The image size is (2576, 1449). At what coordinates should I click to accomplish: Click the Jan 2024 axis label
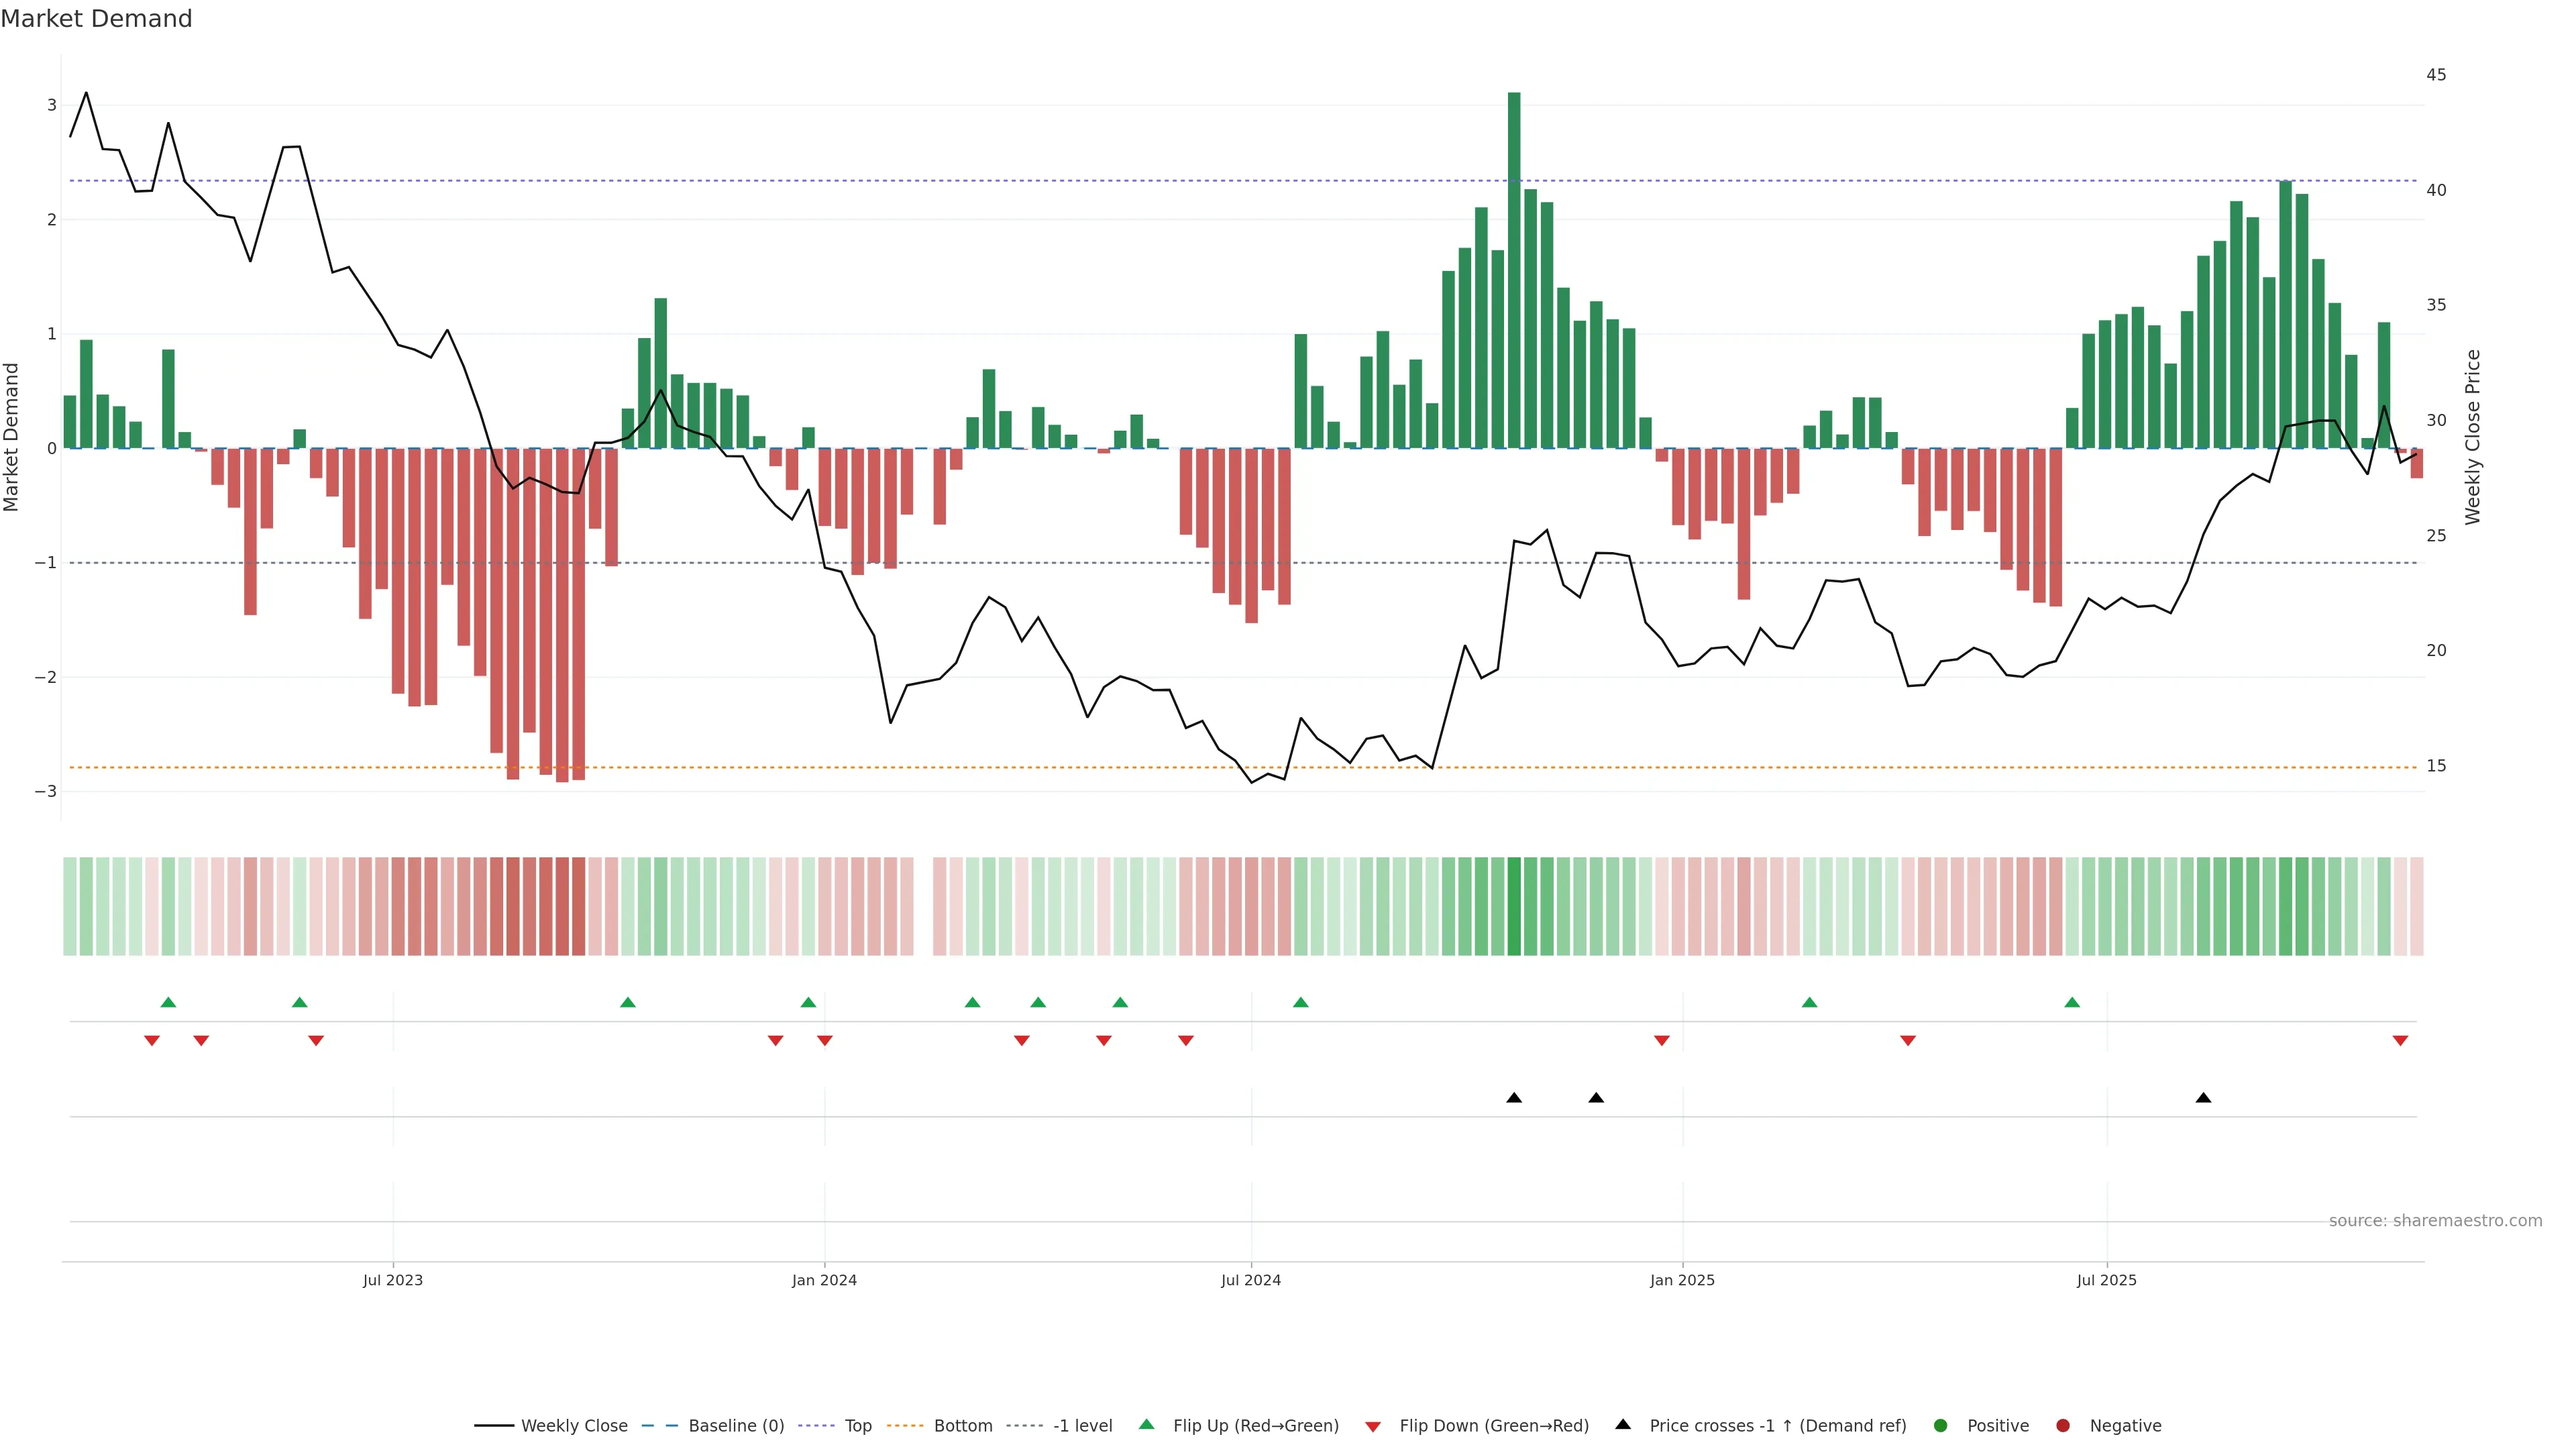pos(824,1280)
